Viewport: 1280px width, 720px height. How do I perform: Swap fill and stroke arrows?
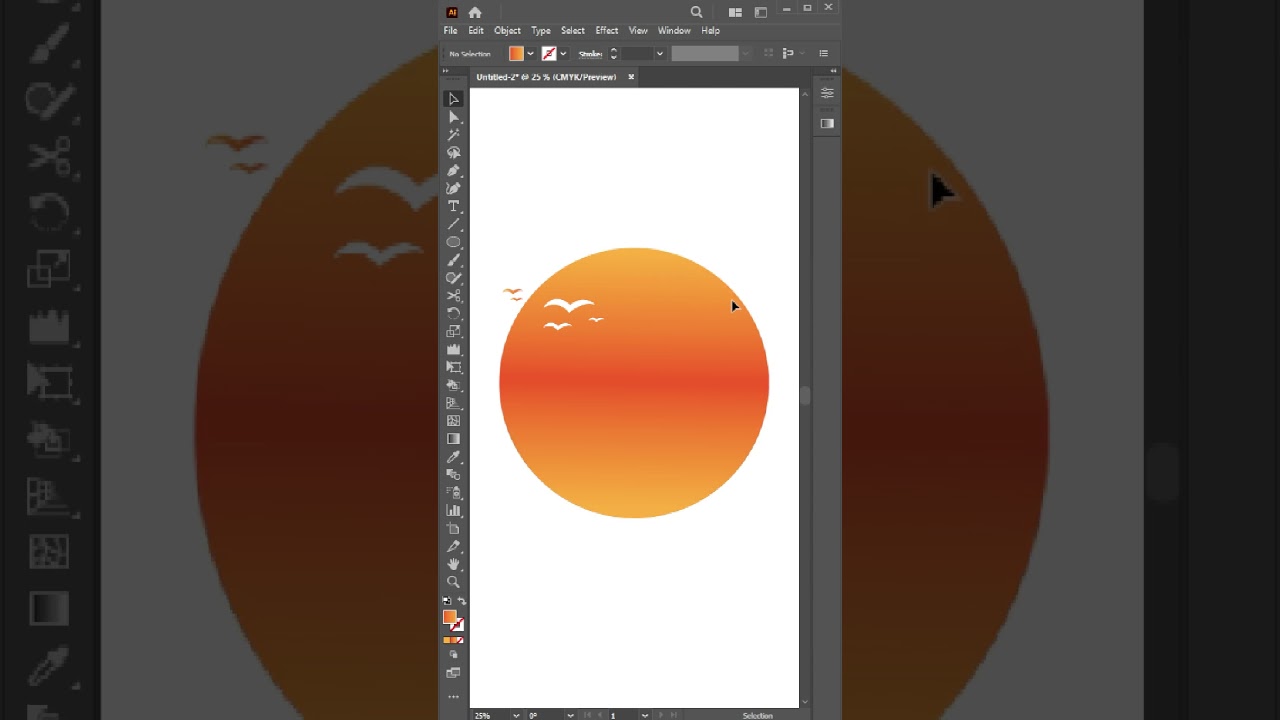tap(461, 601)
